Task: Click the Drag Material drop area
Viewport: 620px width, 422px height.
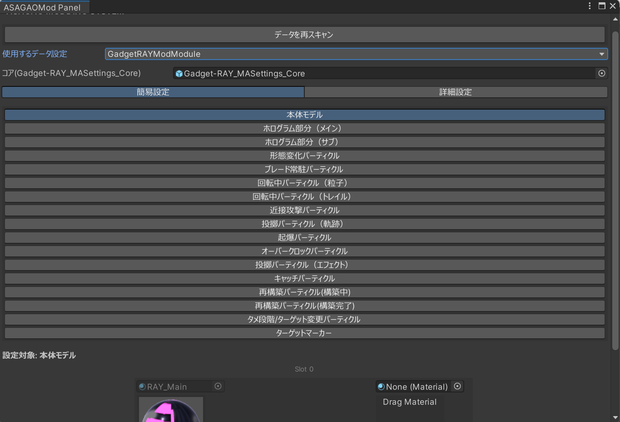Action: pos(410,407)
